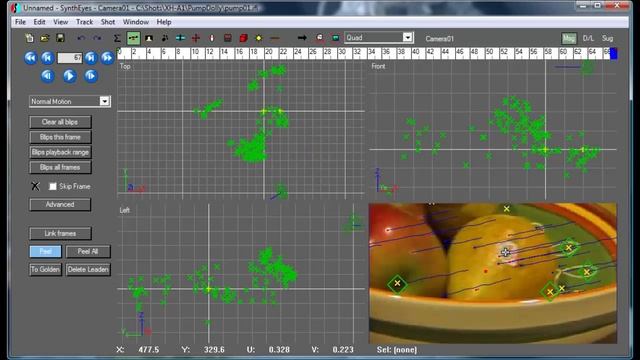Save the scene with the floppy icon
Viewport: 640px width, 360px height.
pos(60,38)
